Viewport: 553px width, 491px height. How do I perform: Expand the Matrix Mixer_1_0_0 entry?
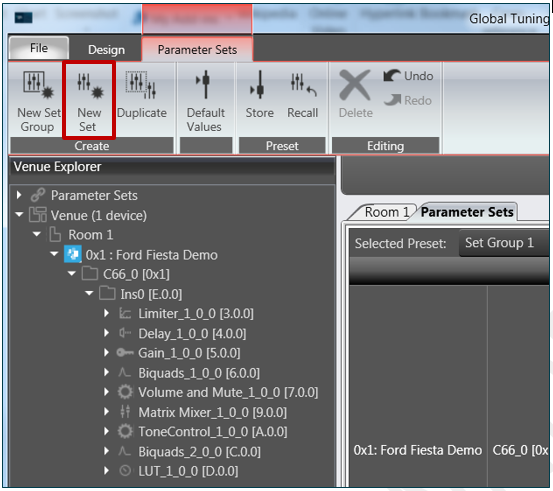[106, 412]
